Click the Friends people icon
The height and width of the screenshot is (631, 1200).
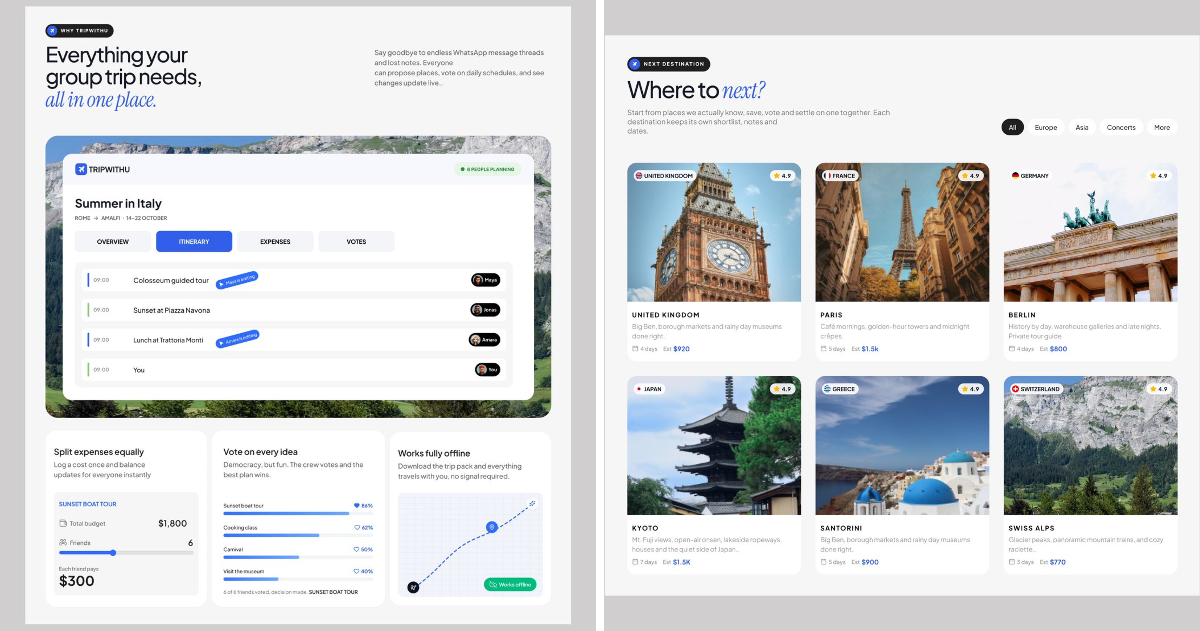(x=63, y=543)
